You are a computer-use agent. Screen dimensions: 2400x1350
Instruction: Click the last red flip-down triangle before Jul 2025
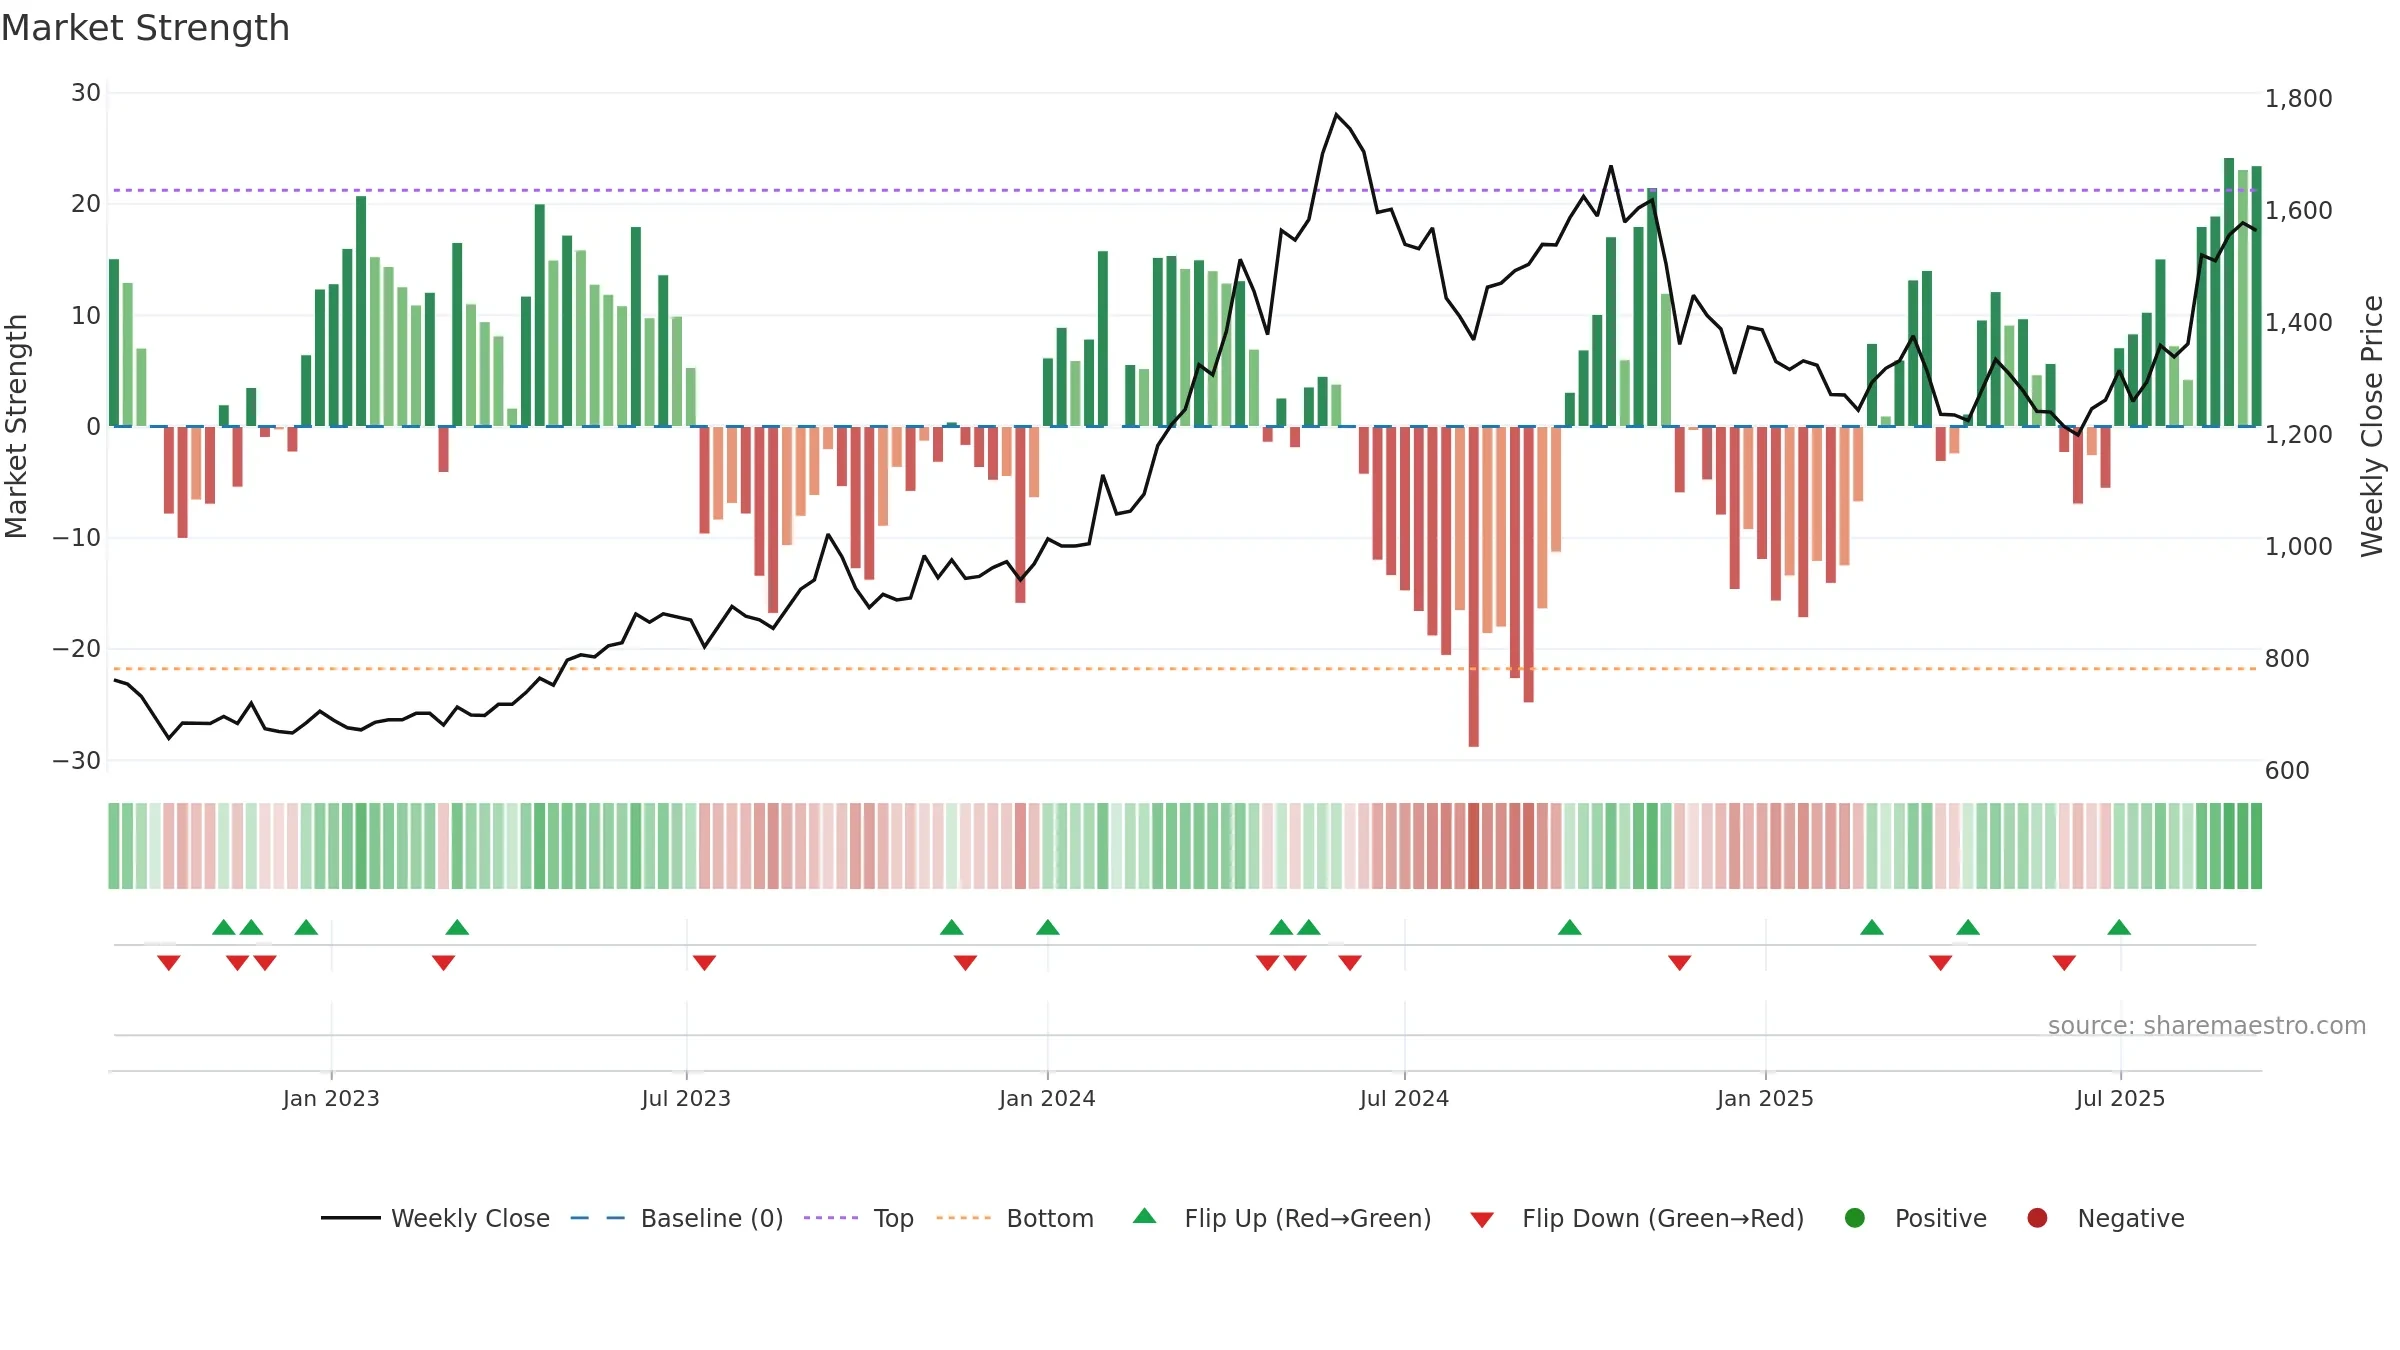click(x=2064, y=962)
